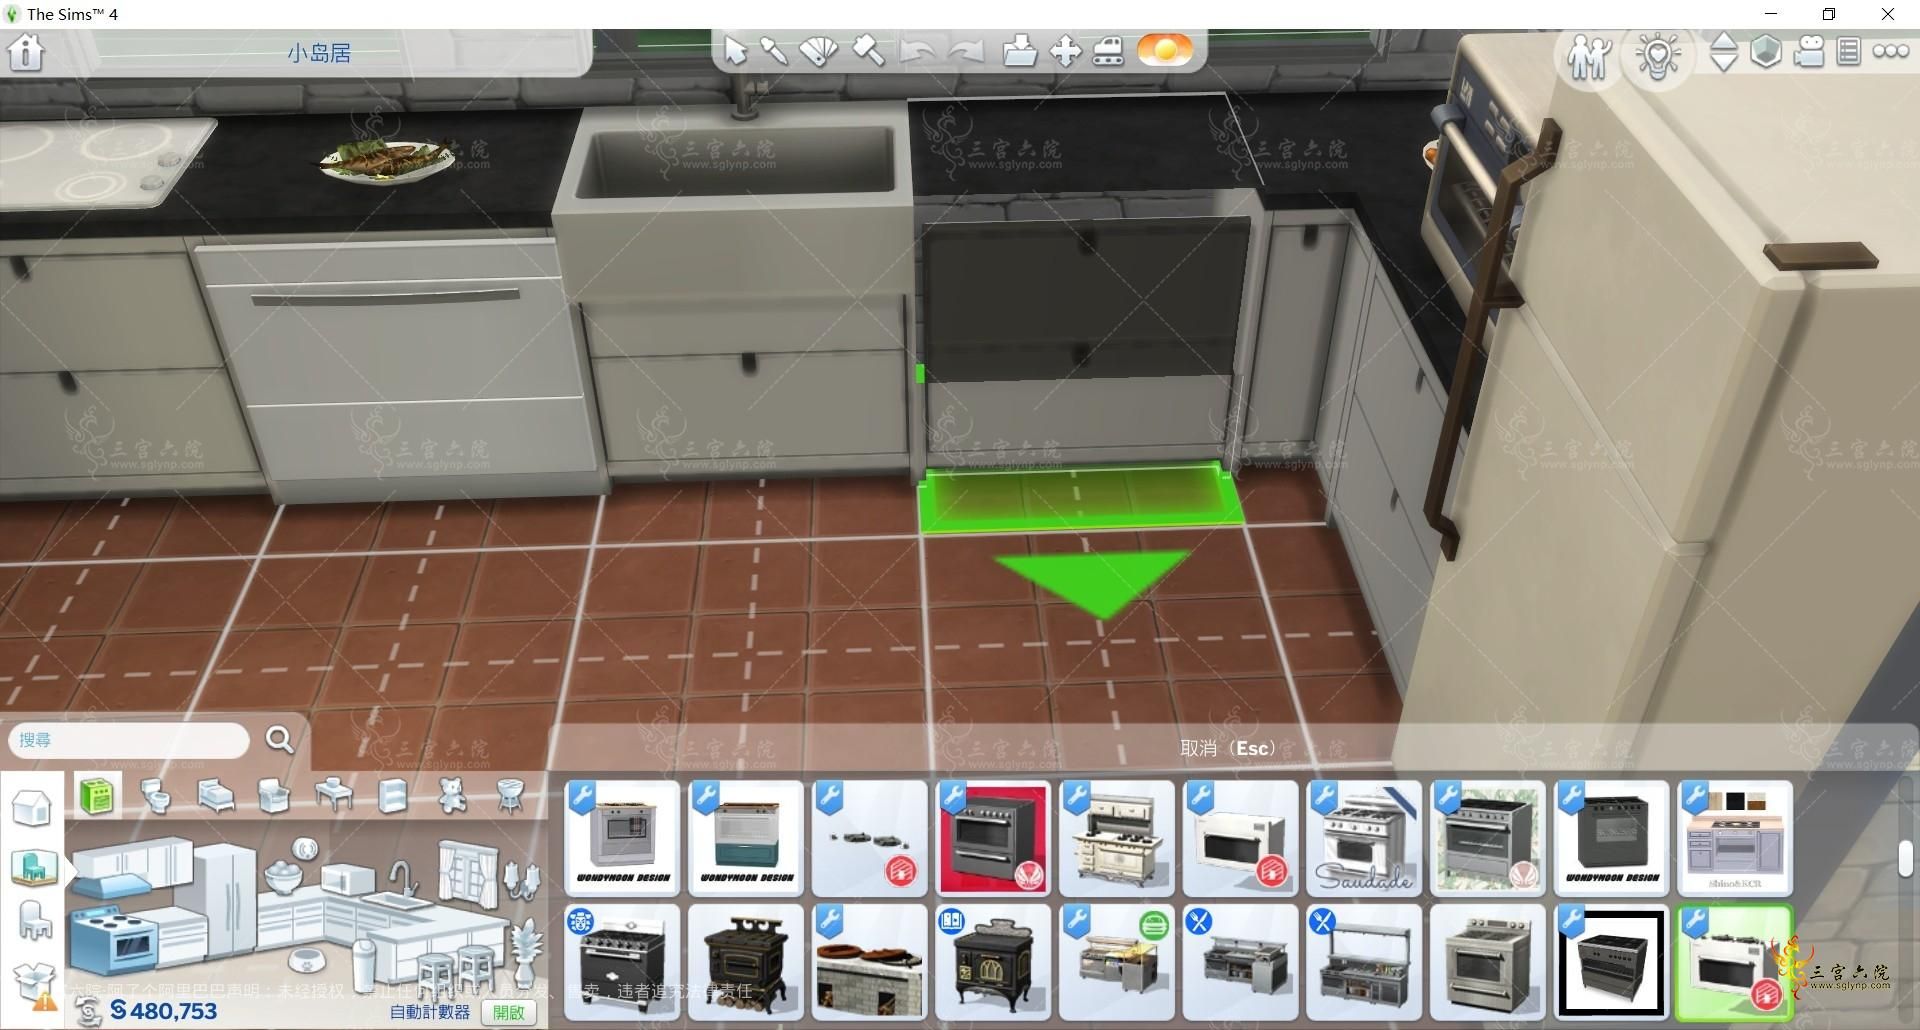
Task: Click the trash can in kitchen diagram
Action: pos(365,961)
